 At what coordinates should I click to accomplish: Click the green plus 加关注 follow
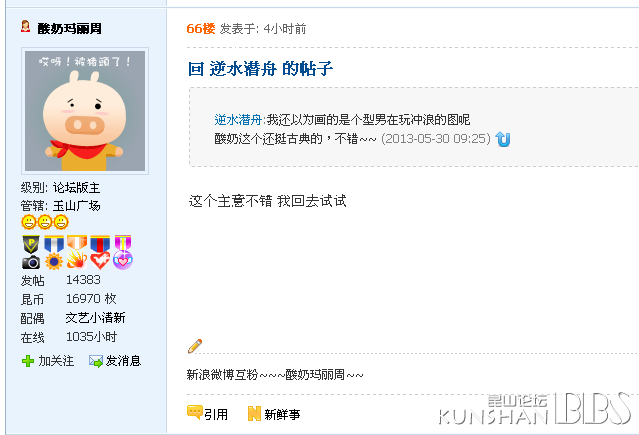(48, 361)
